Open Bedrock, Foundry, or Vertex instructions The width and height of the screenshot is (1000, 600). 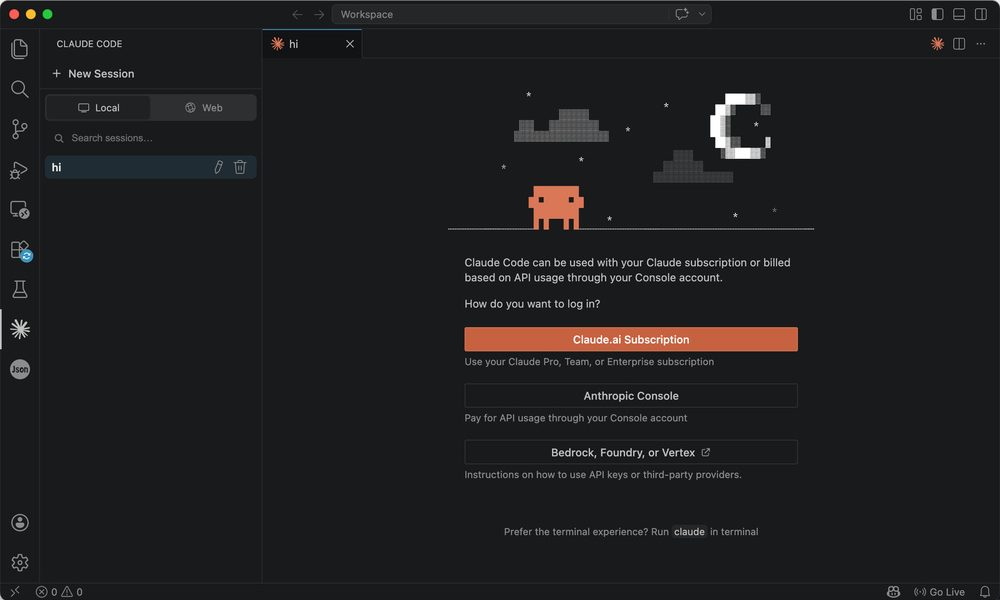tap(631, 452)
